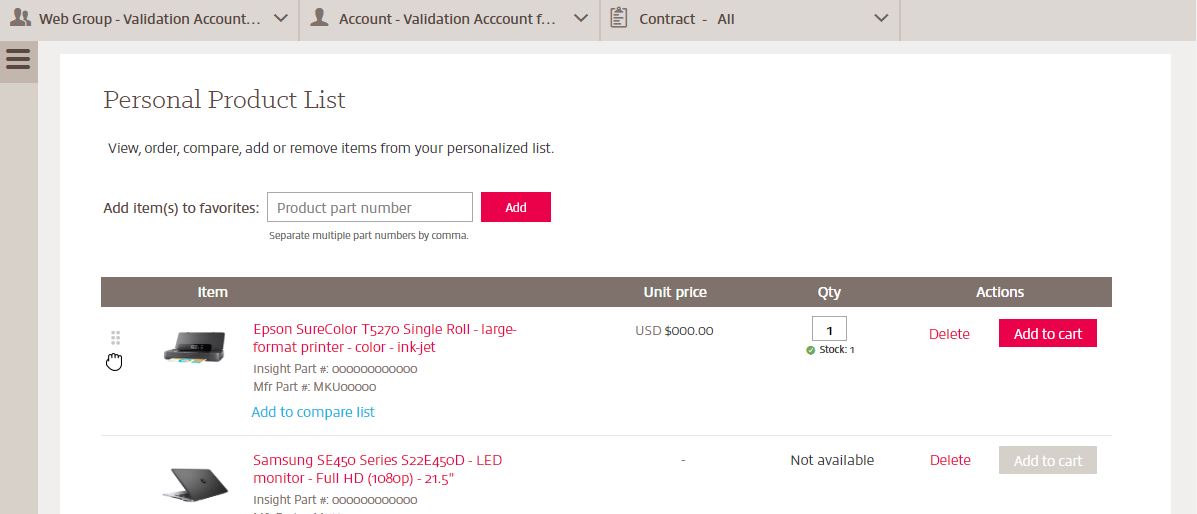Add the Epson printer to cart
This screenshot has width=1197, height=514.
(1047, 334)
